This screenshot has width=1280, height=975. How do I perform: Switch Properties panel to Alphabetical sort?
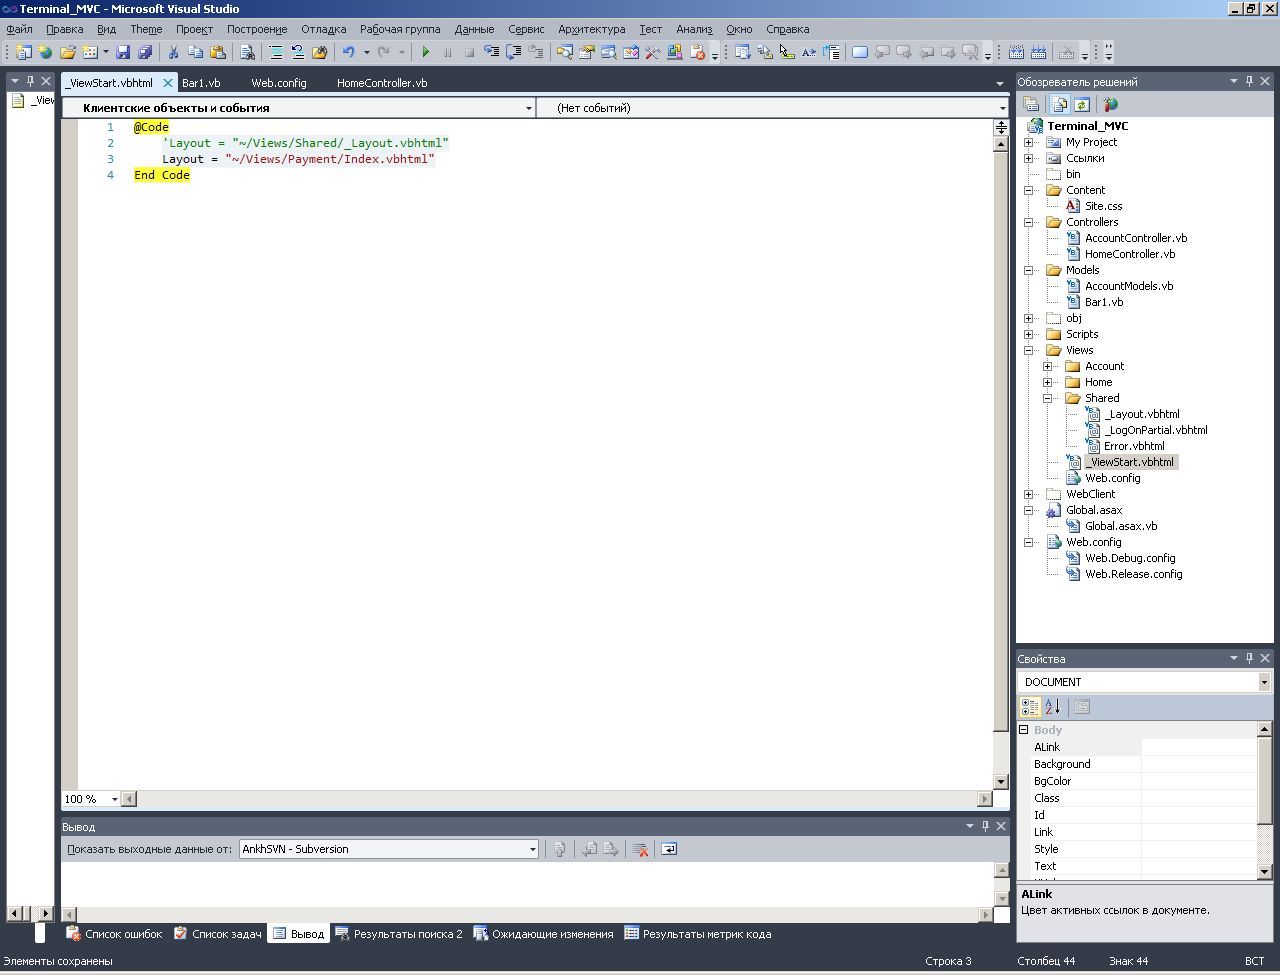point(1052,707)
